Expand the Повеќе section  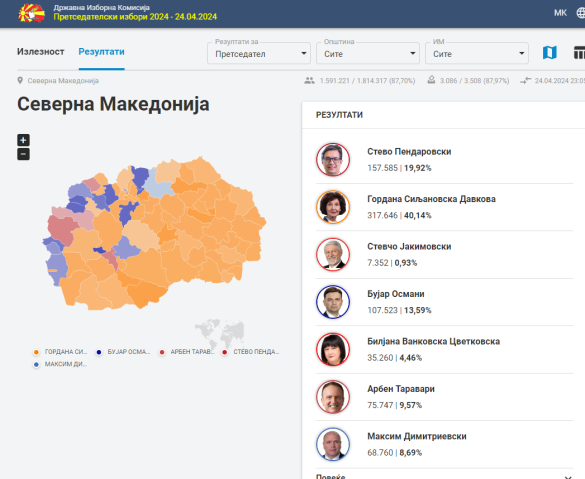click(444, 476)
